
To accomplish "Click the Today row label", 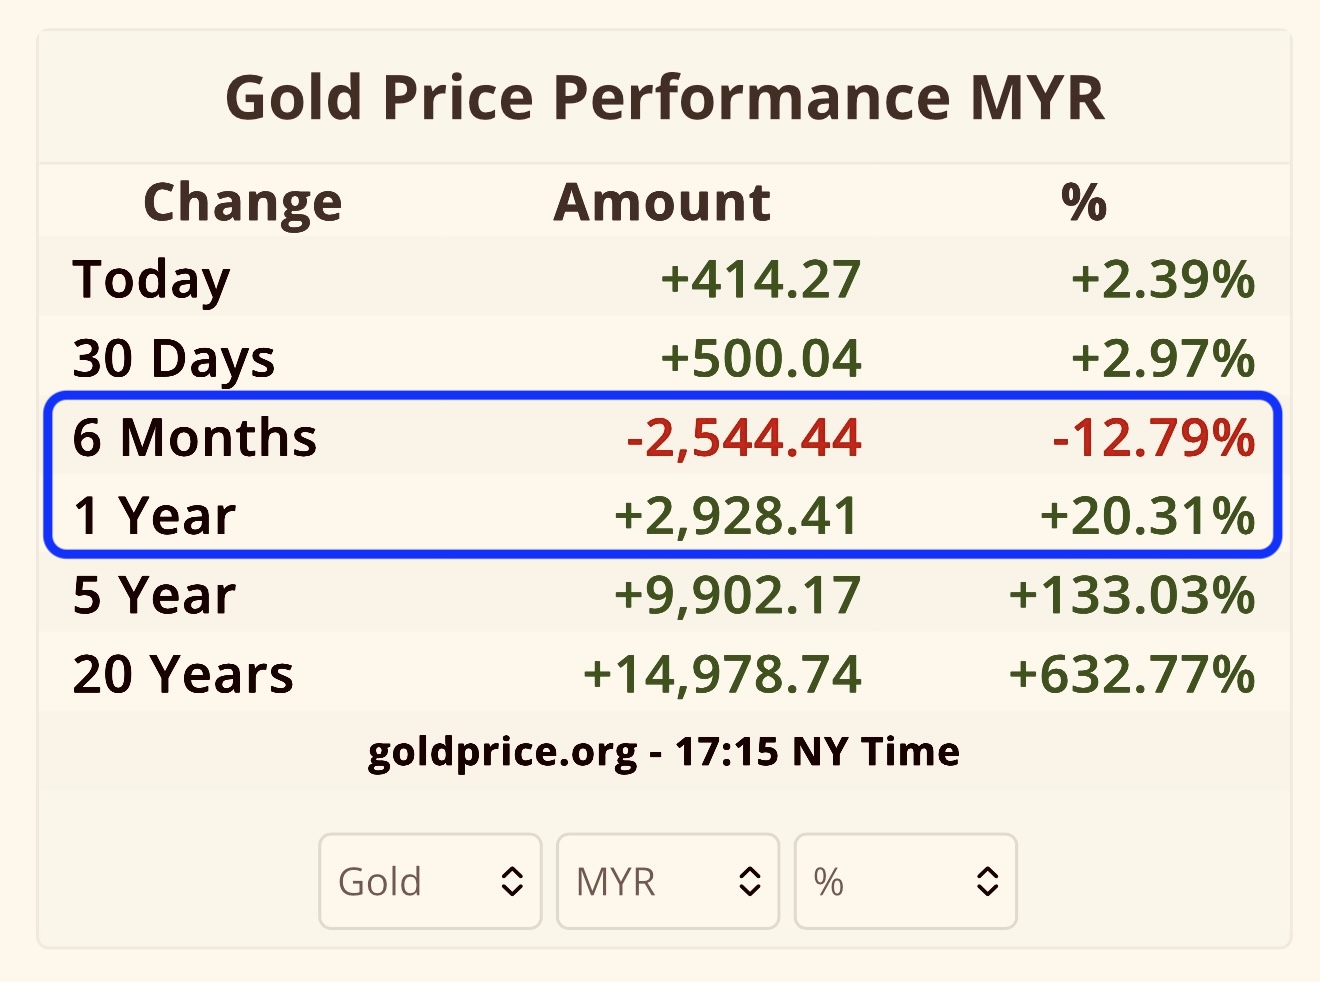I will point(151,280).
